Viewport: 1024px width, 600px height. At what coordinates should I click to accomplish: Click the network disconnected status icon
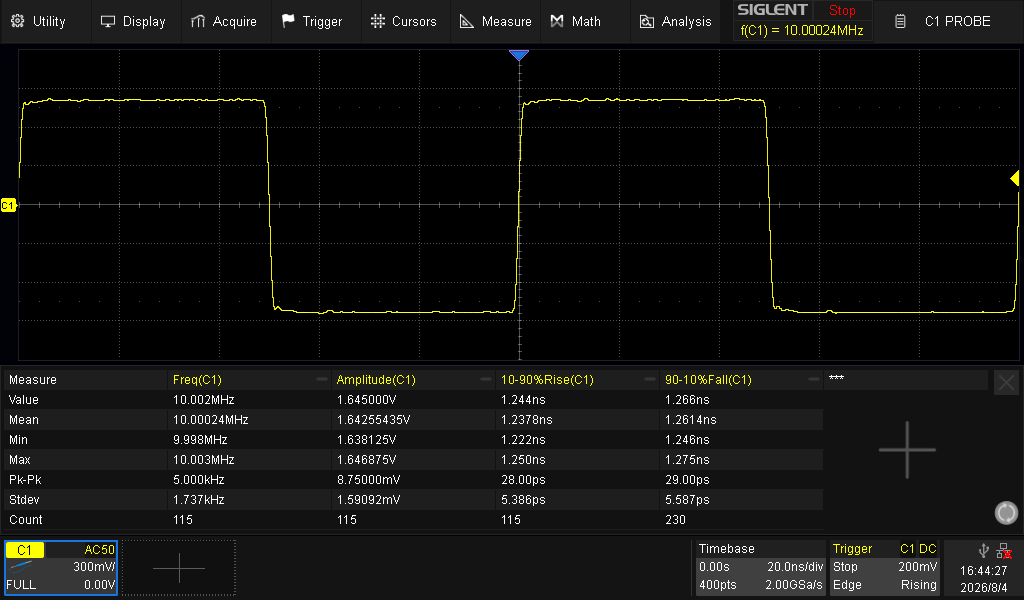[x=1004, y=551]
